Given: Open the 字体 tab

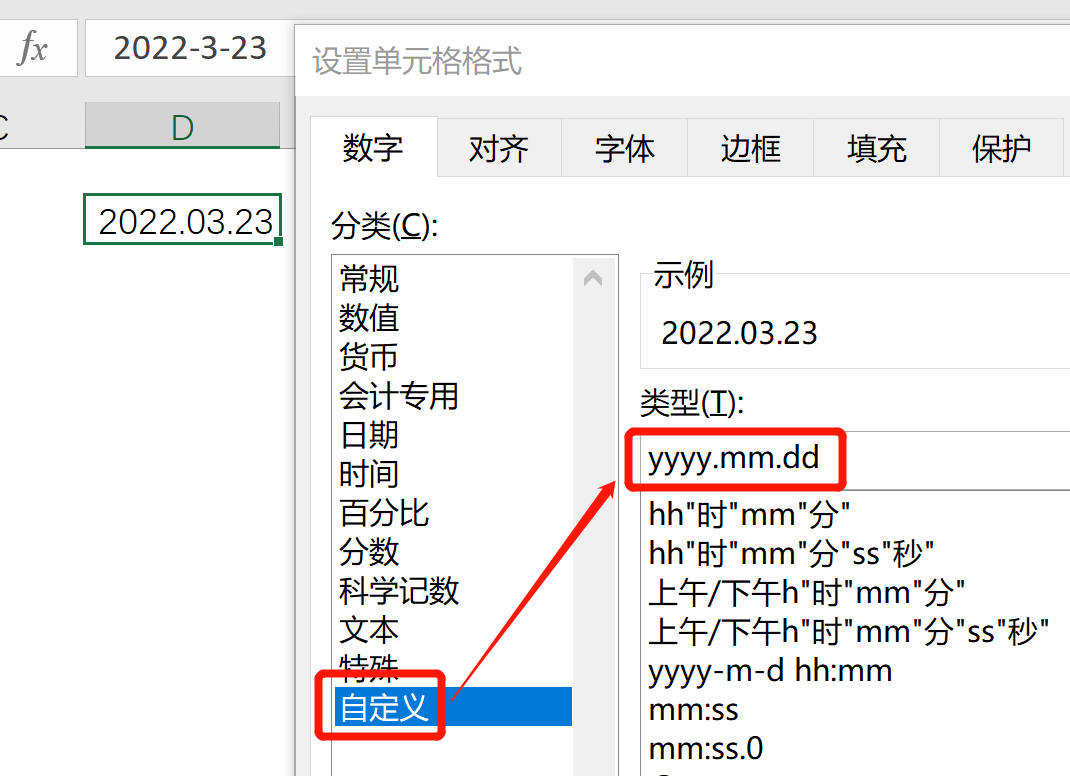Looking at the screenshot, I should pyautogui.click(x=624, y=148).
